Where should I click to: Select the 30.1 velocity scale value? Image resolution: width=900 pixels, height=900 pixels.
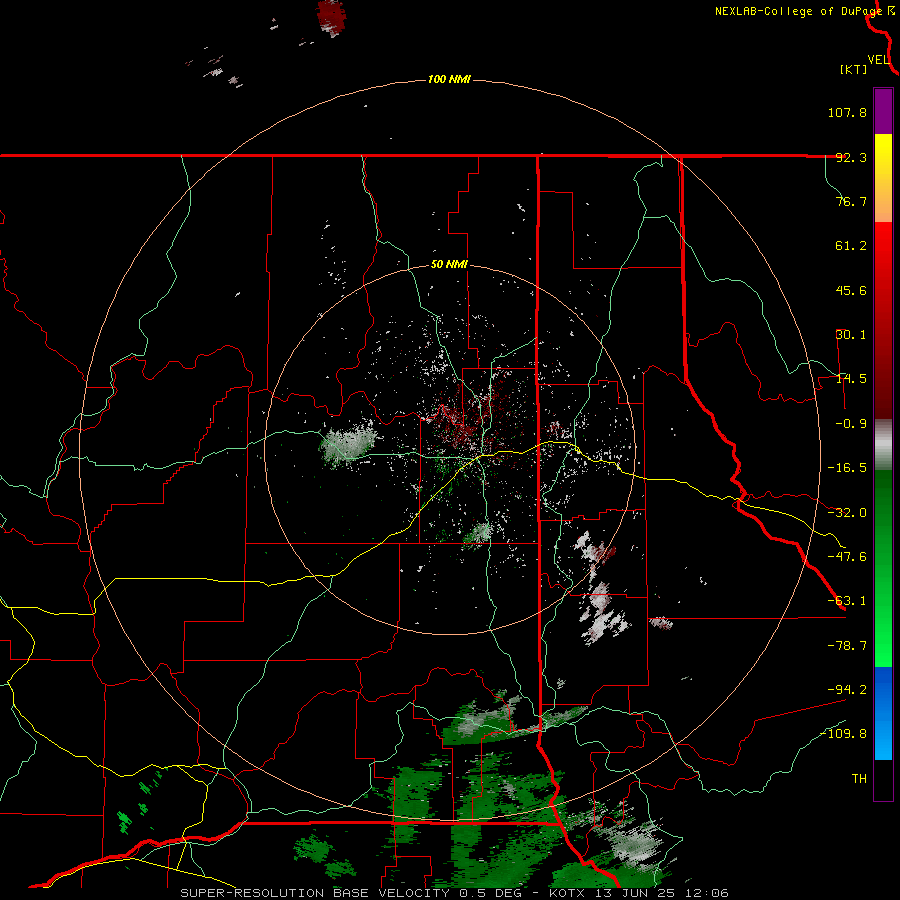851,335
